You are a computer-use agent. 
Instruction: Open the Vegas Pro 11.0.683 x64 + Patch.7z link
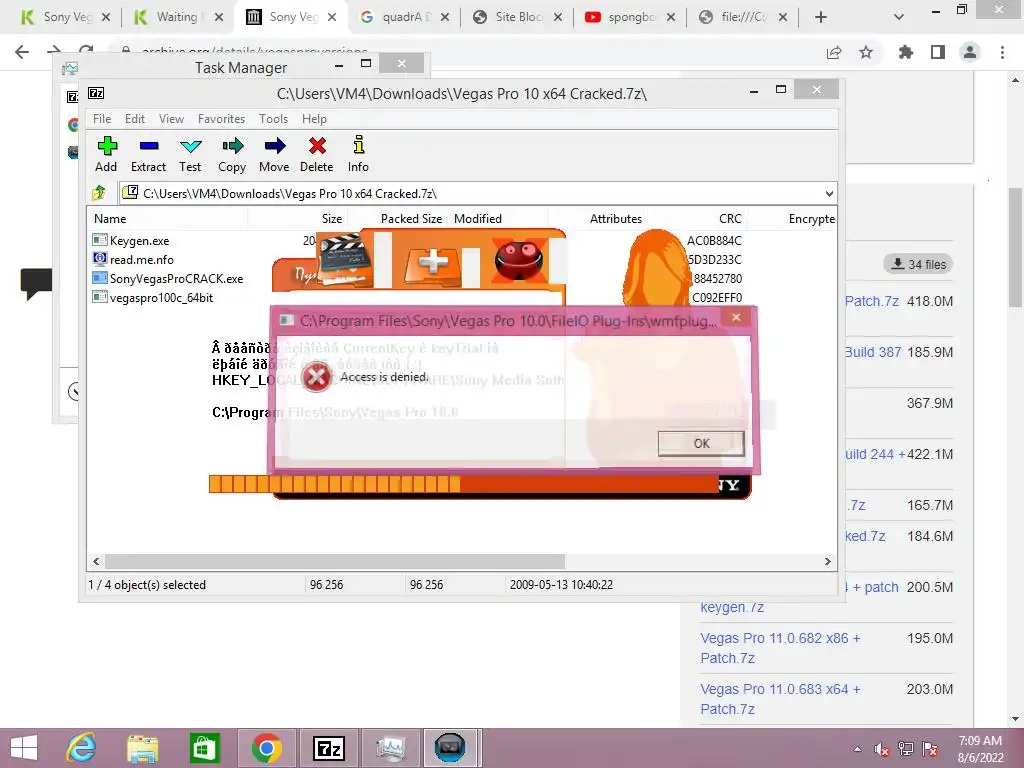coord(780,699)
